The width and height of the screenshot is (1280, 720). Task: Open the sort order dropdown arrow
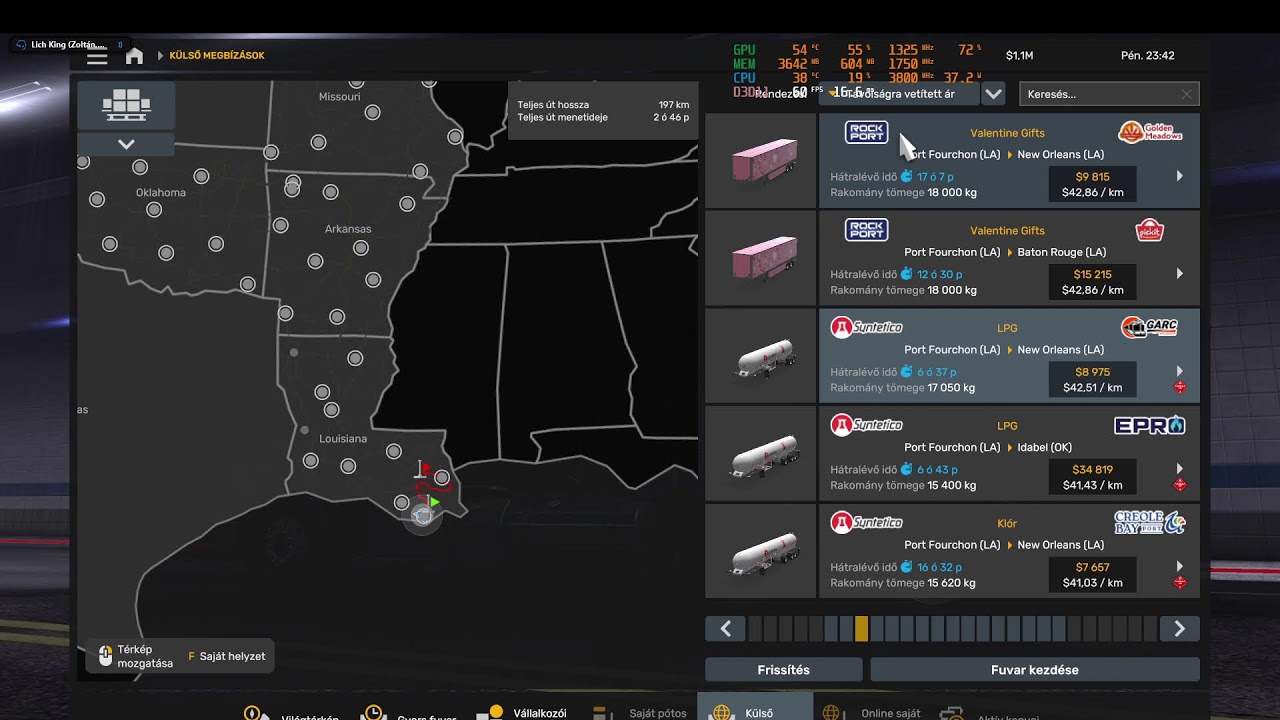993,94
